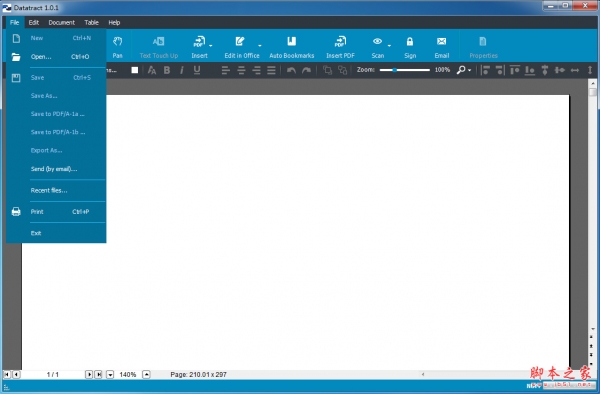This screenshot has width=600, height=394.
Task: Choose Send (by email)... entry
Action: pos(56,169)
